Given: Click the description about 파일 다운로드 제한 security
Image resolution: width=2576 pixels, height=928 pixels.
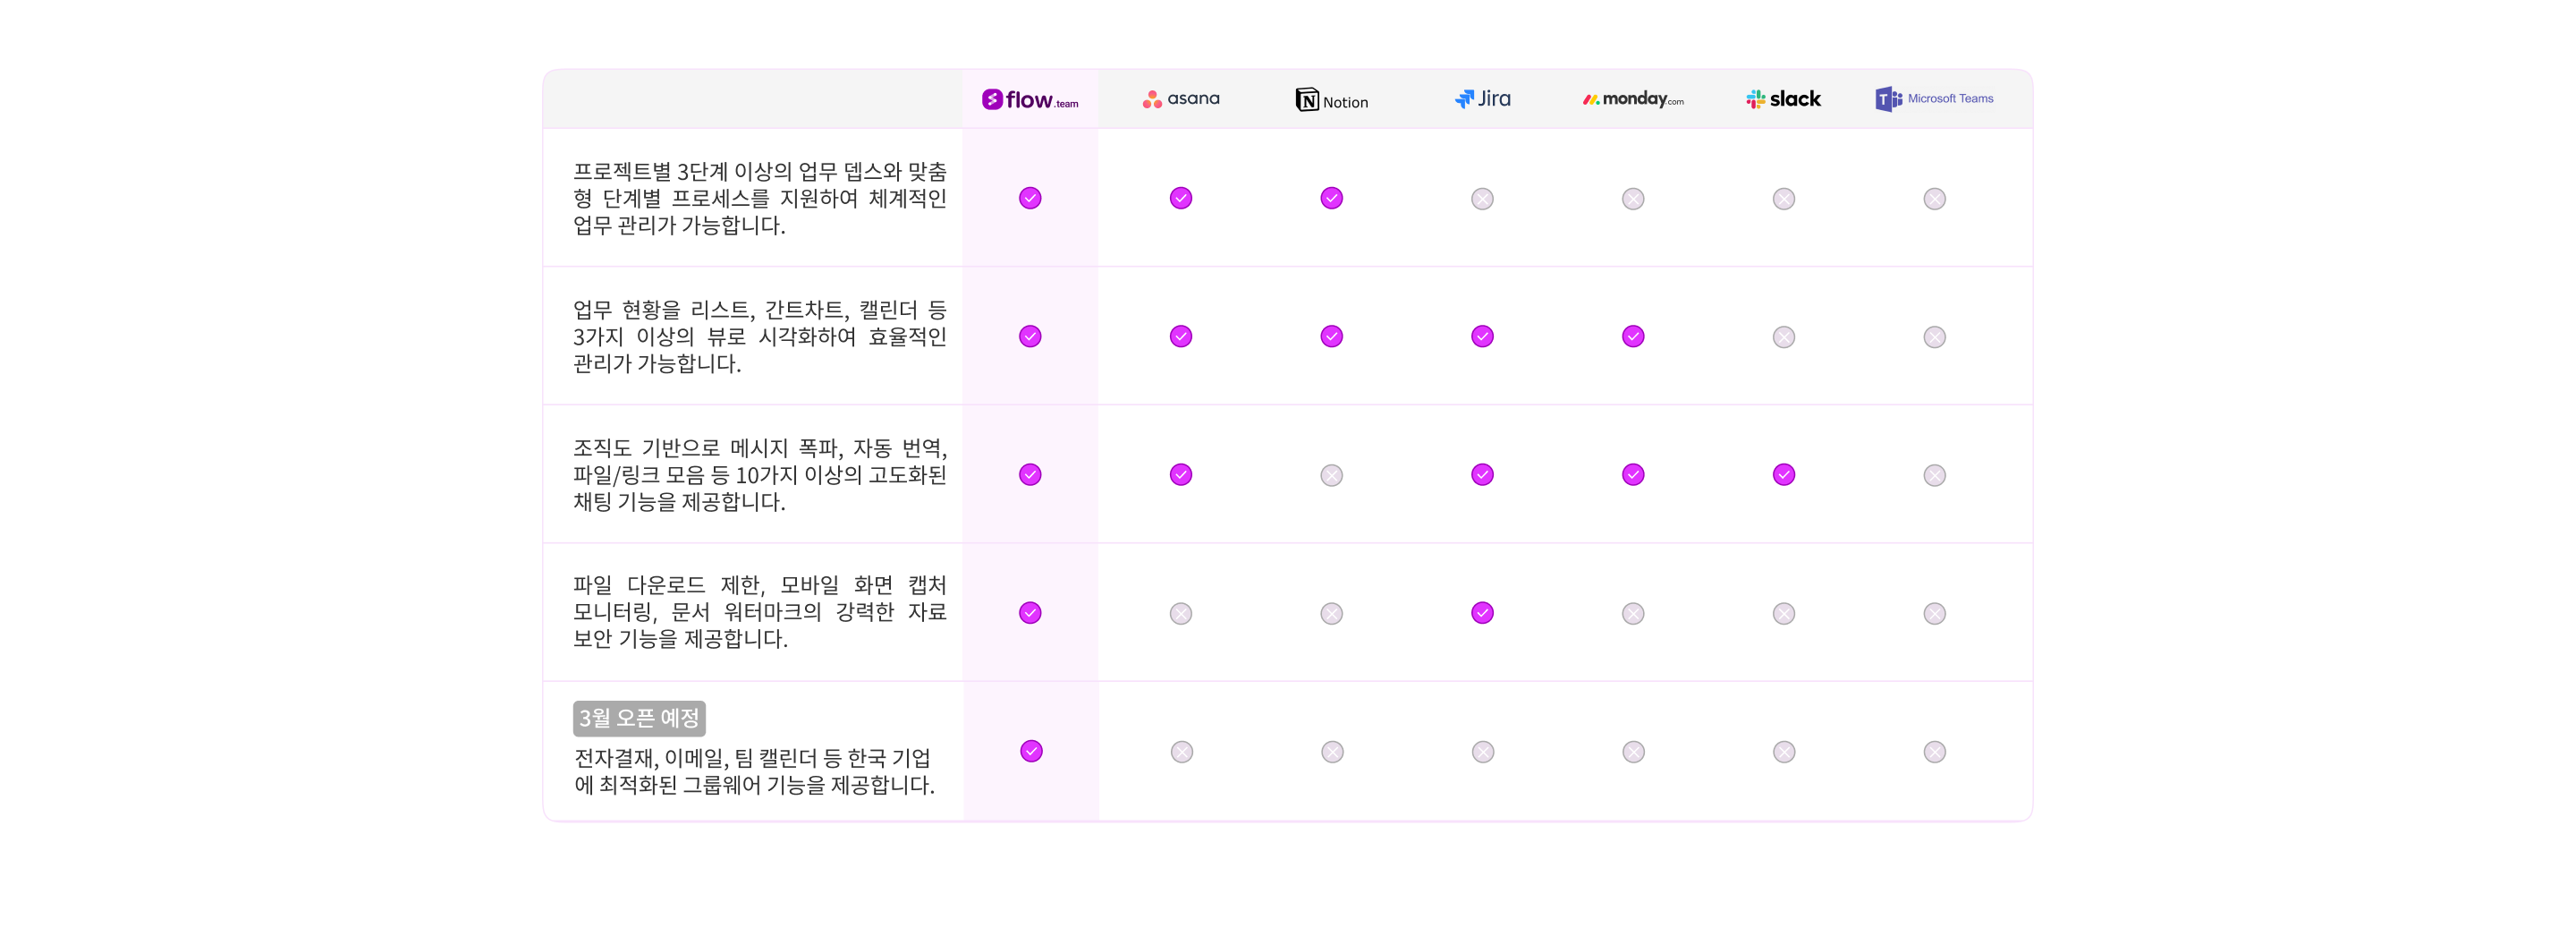Looking at the screenshot, I should pos(760,611).
